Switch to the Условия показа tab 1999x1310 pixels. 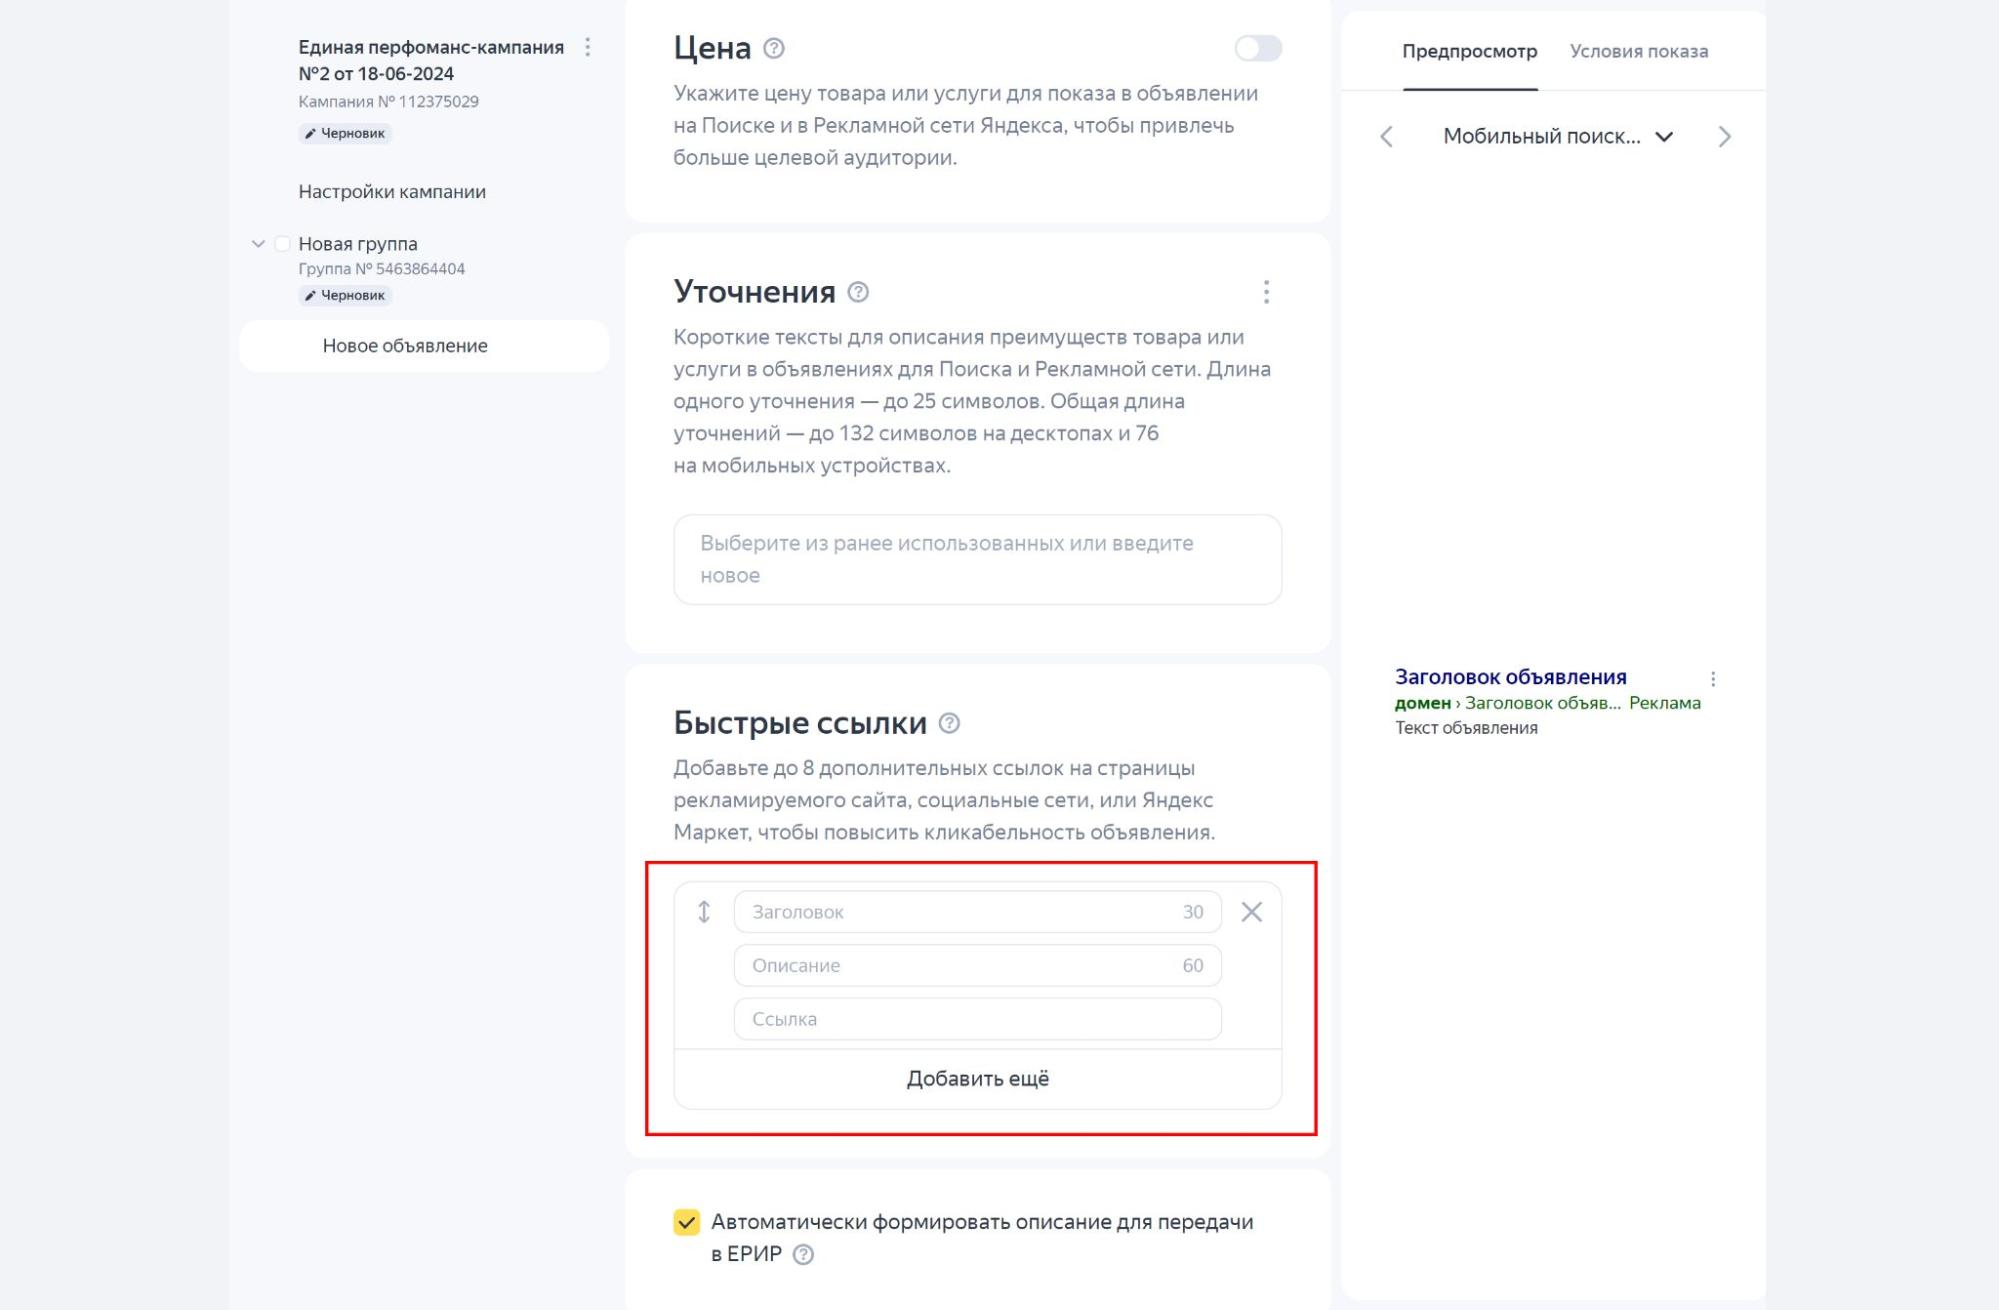1641,51
